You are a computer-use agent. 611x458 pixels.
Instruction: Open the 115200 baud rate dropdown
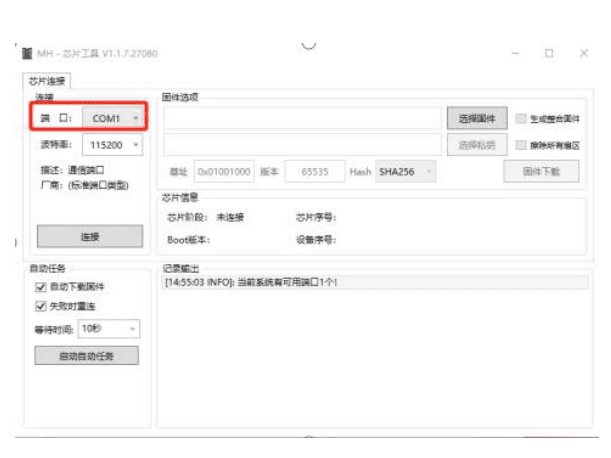coord(112,145)
